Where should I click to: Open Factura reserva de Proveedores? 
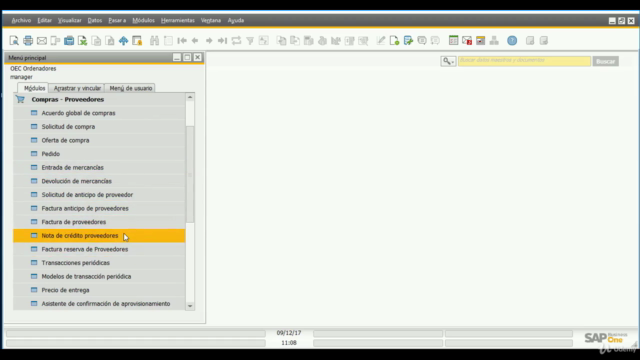point(99,249)
